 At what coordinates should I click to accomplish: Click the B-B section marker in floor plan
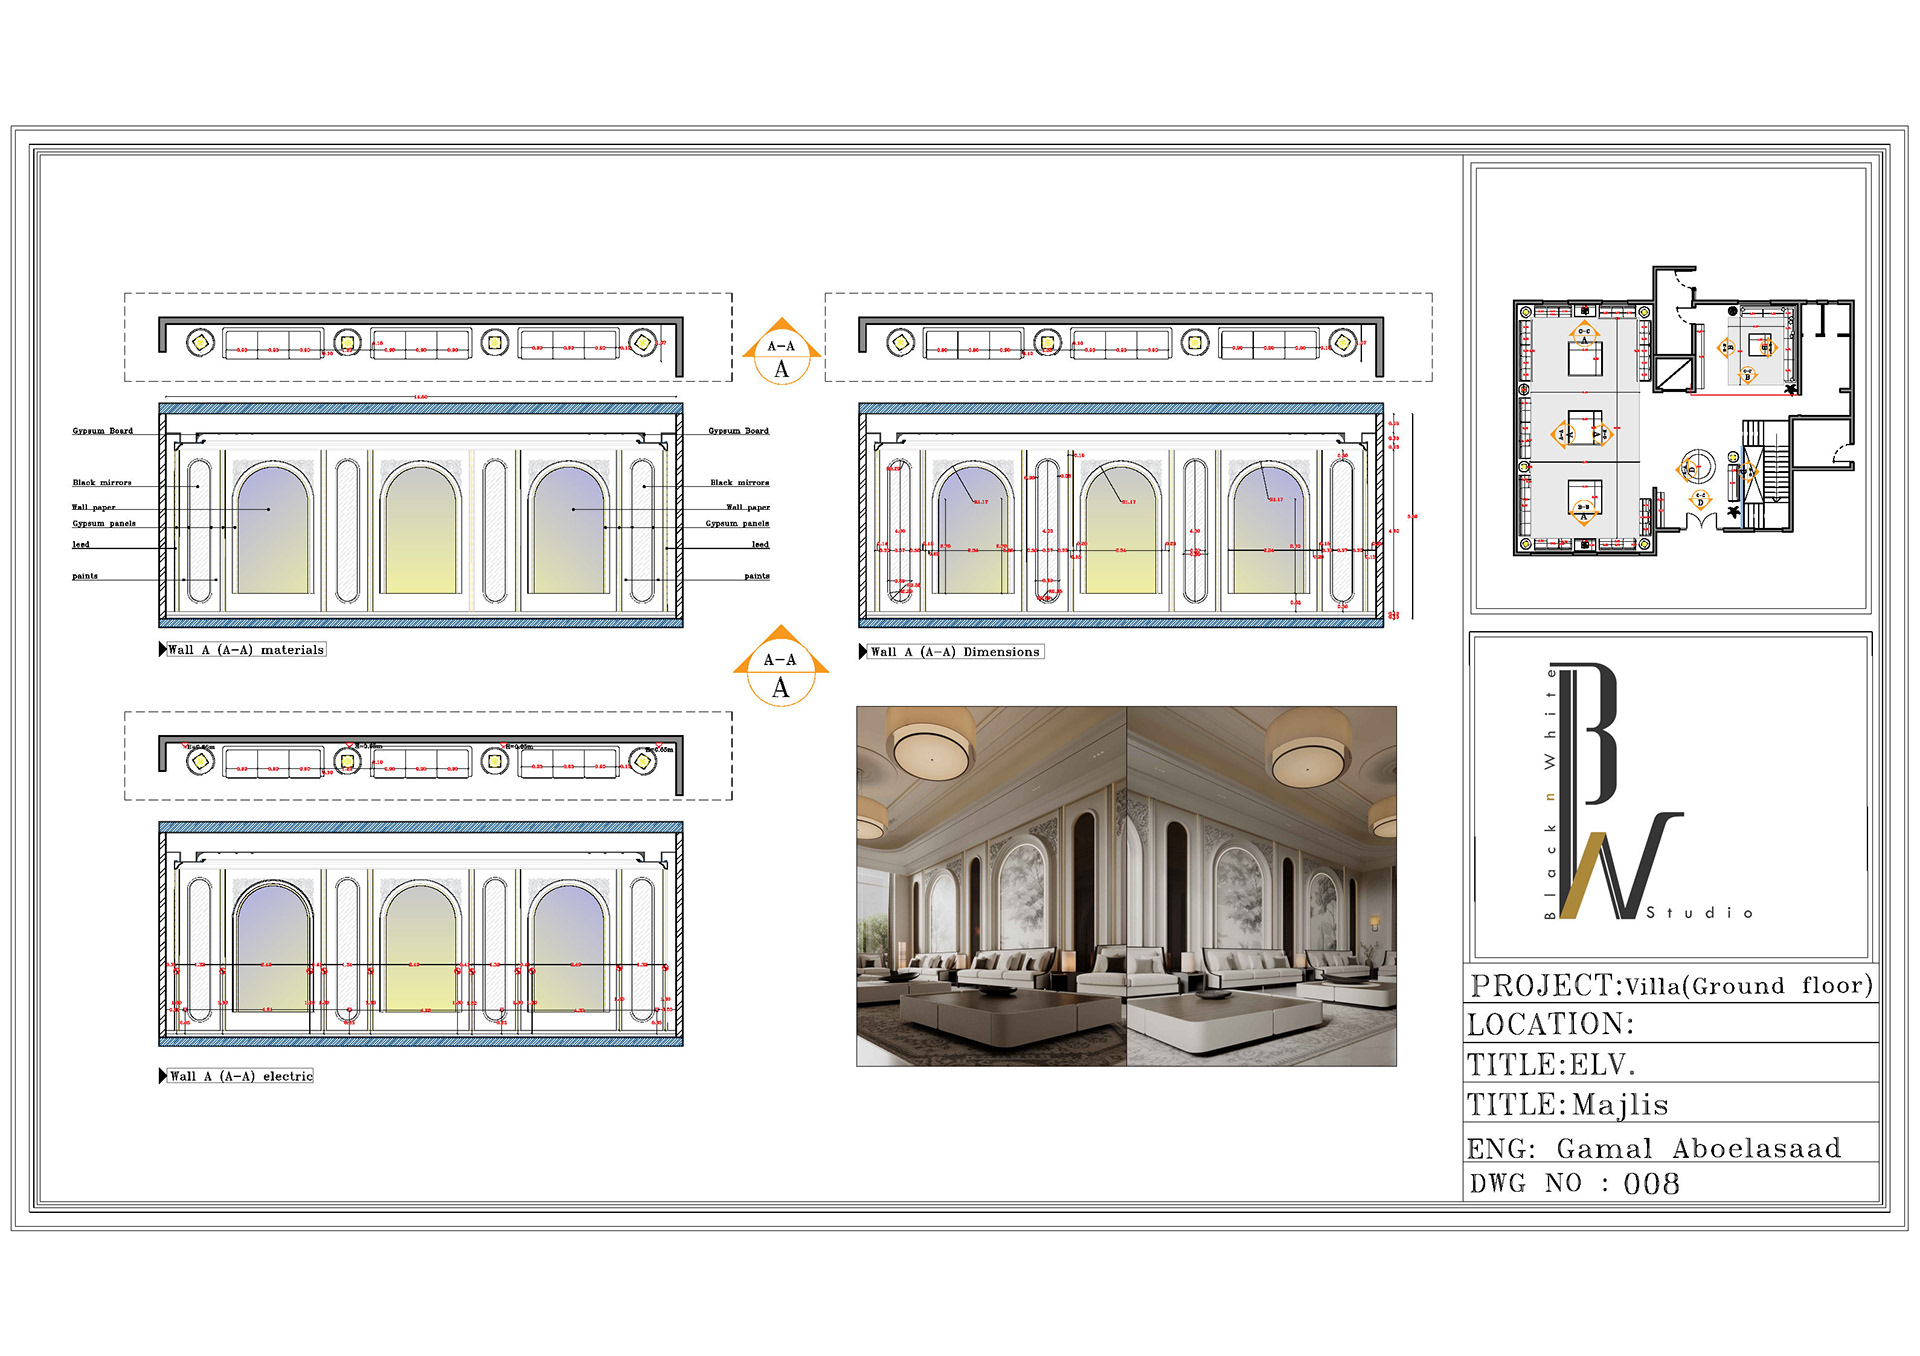tap(1583, 511)
